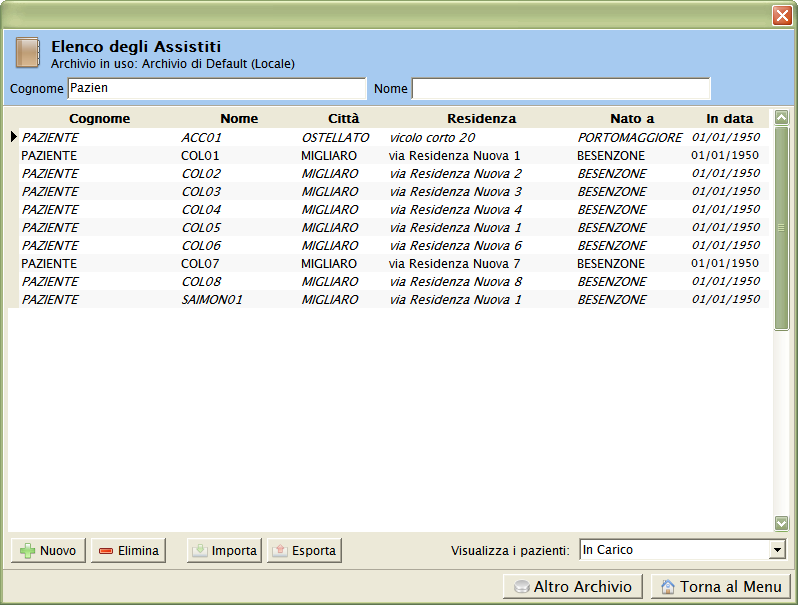Click the red minus Elimina icon
Viewport: 799px width, 605px height.
click(x=105, y=550)
